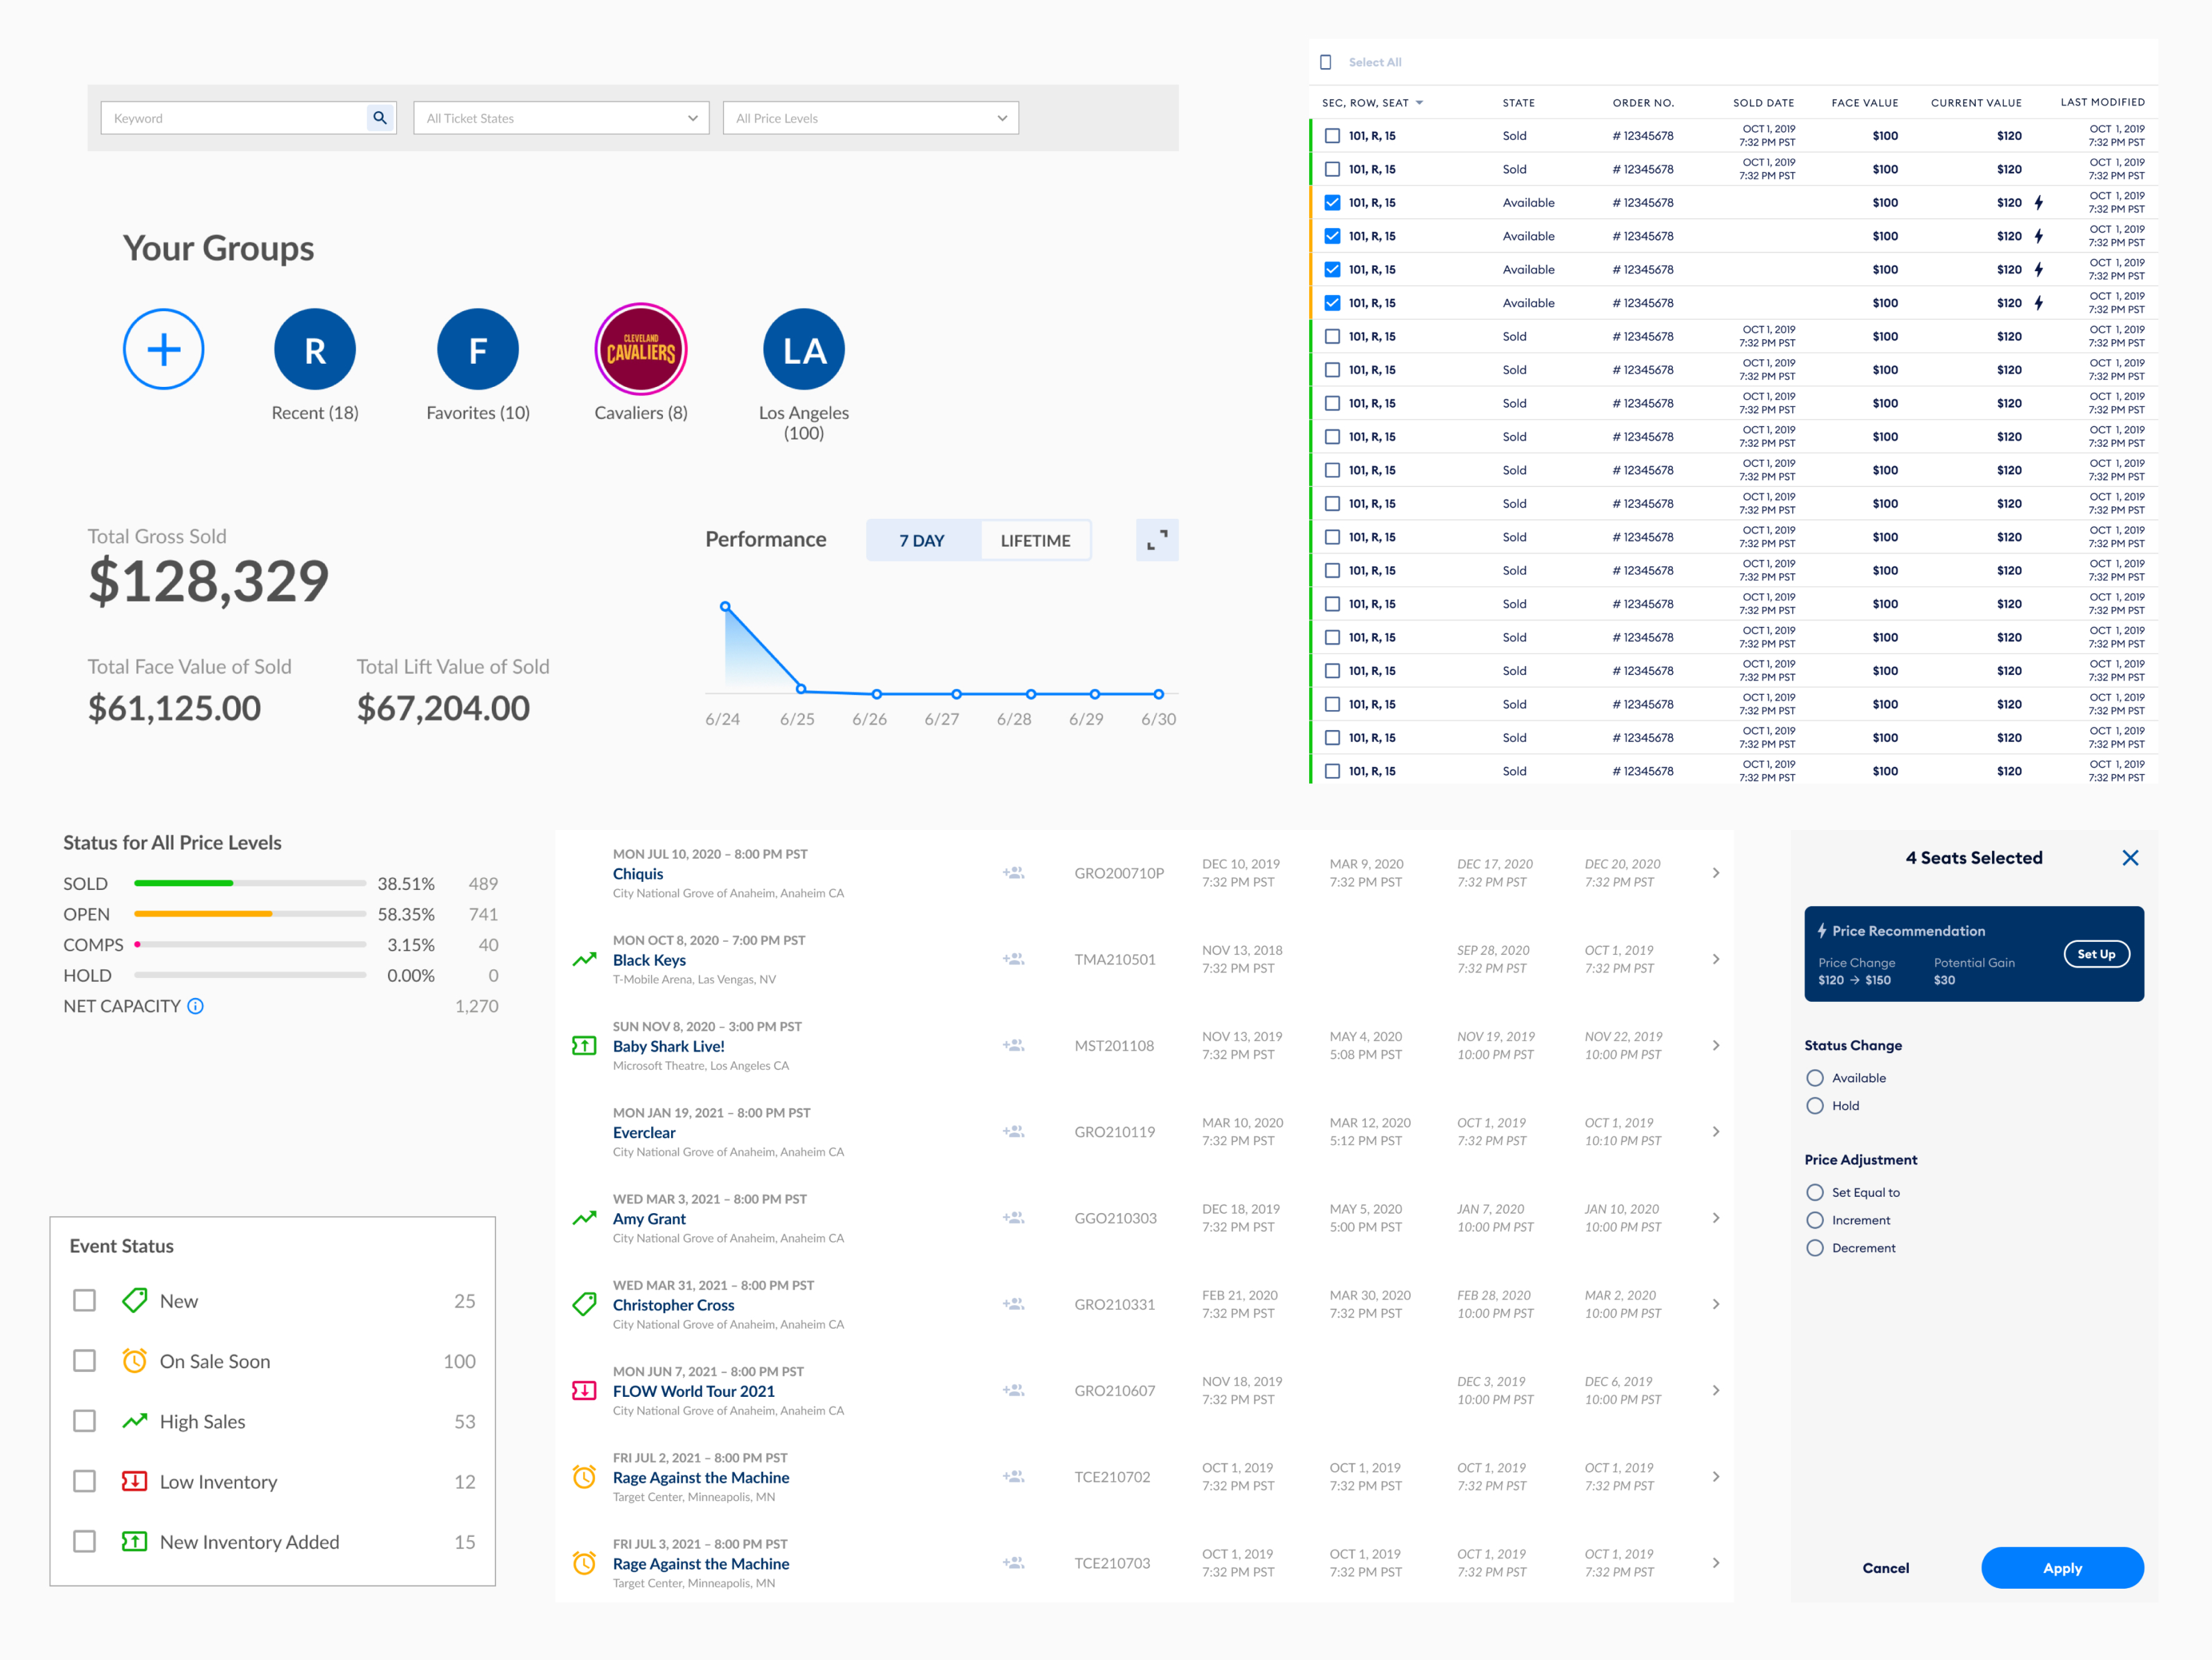The height and width of the screenshot is (1660, 2212).
Task: Click High Sales icon beside Black Keys
Action: click(x=584, y=960)
